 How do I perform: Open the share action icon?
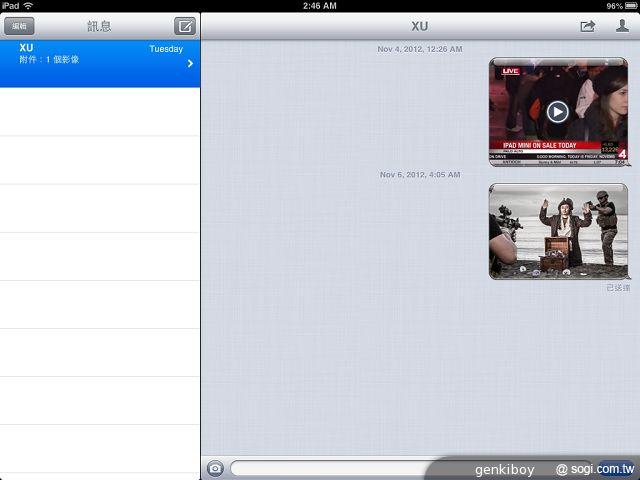(x=587, y=26)
